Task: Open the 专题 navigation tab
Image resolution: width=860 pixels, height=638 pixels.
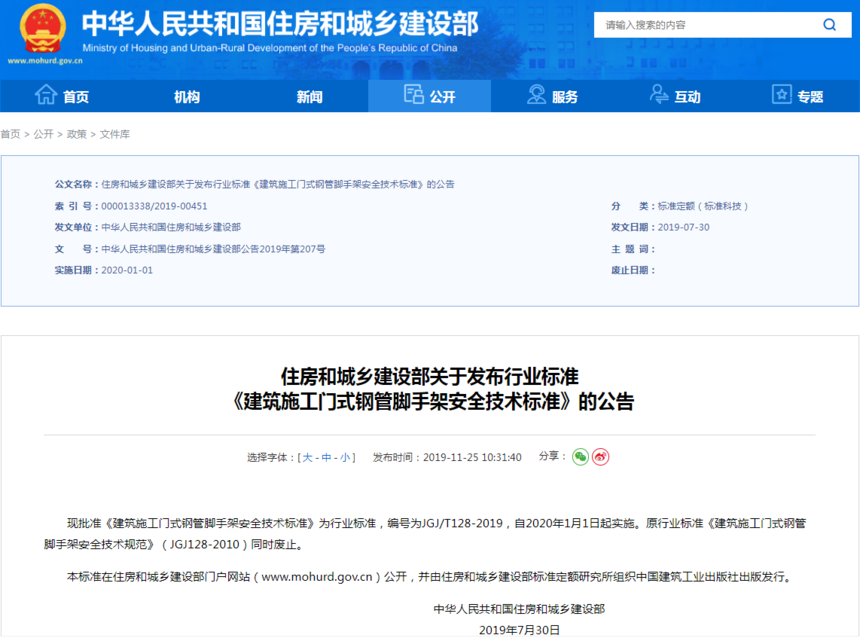Action: pyautogui.click(x=798, y=97)
